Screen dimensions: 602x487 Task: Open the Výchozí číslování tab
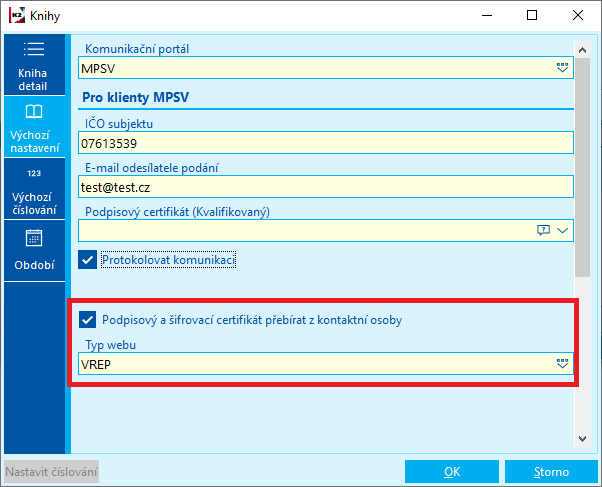pyautogui.click(x=34, y=189)
